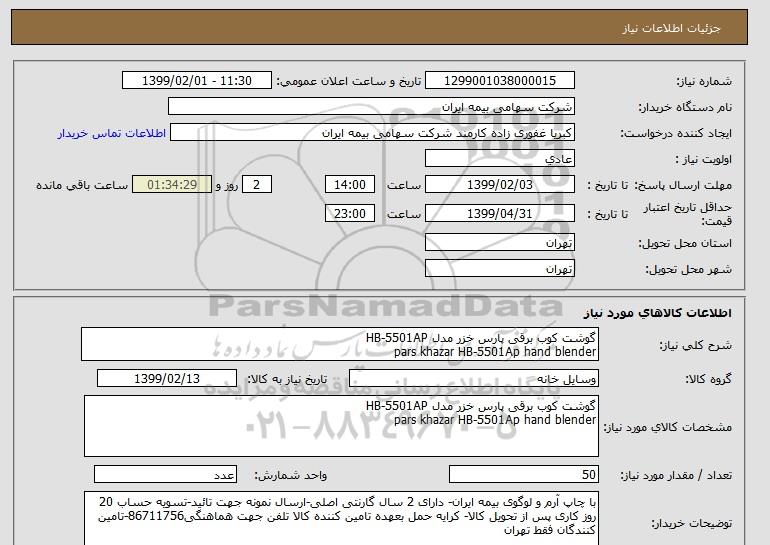This screenshot has height=545, width=770.
Task: Click the label اولویت نیاز
Action: pos(704,159)
